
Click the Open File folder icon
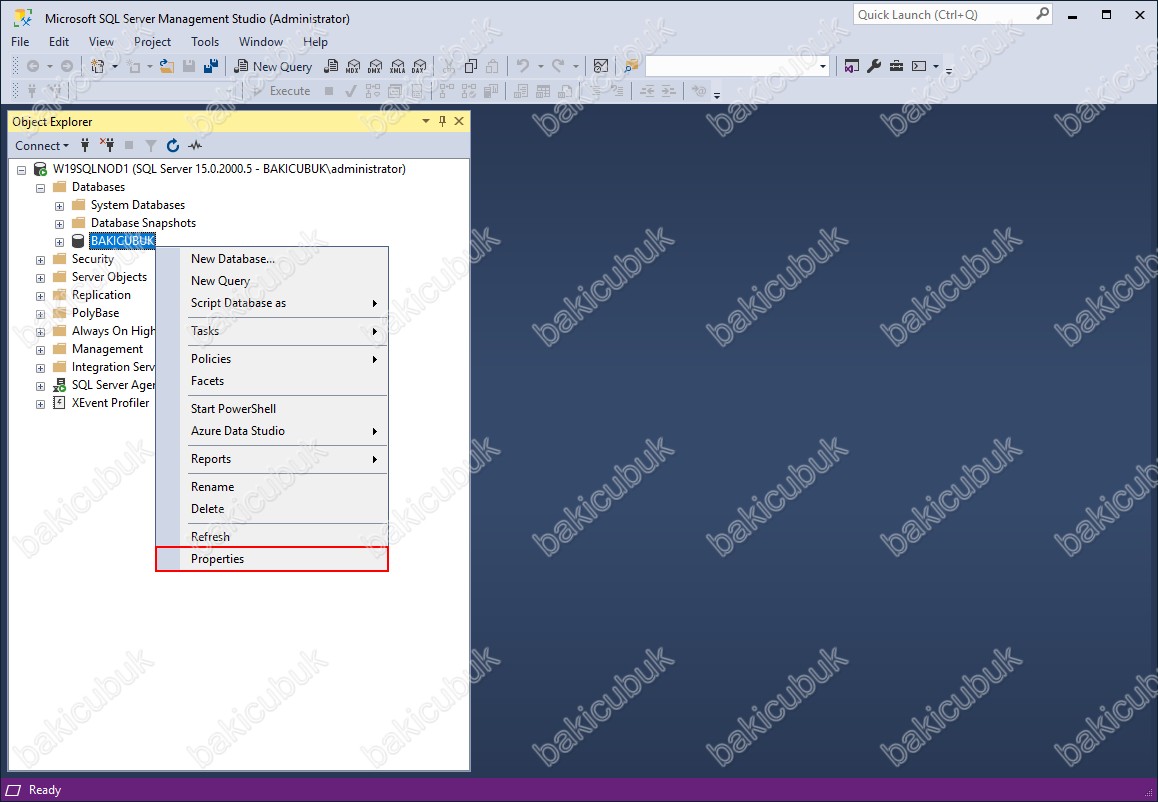point(167,66)
